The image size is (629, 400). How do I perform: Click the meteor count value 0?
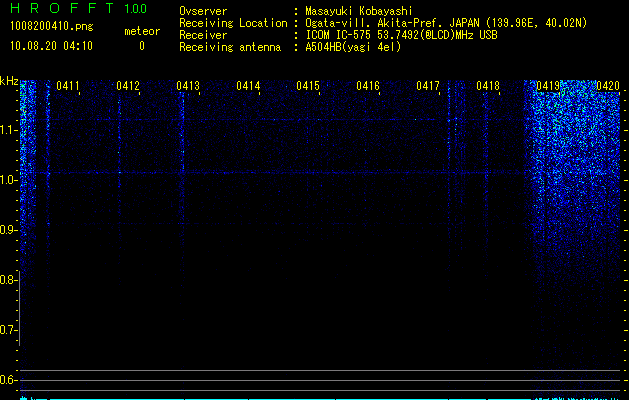(142, 46)
